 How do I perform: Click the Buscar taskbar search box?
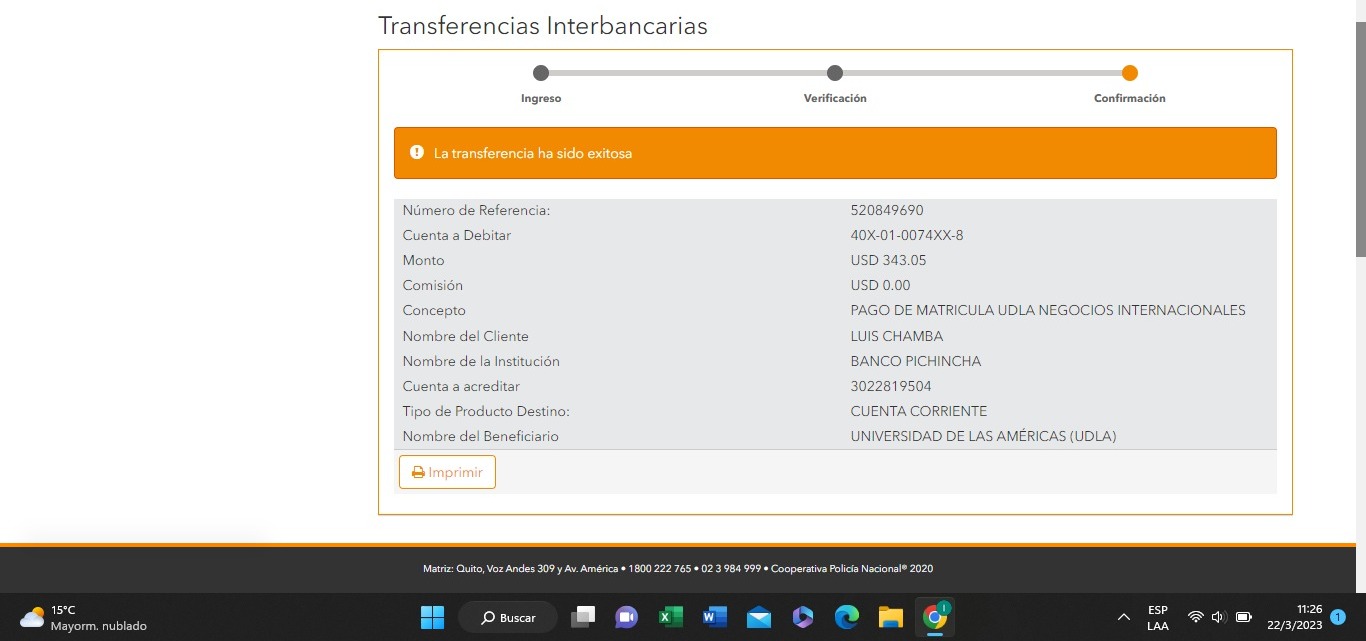(x=508, y=617)
